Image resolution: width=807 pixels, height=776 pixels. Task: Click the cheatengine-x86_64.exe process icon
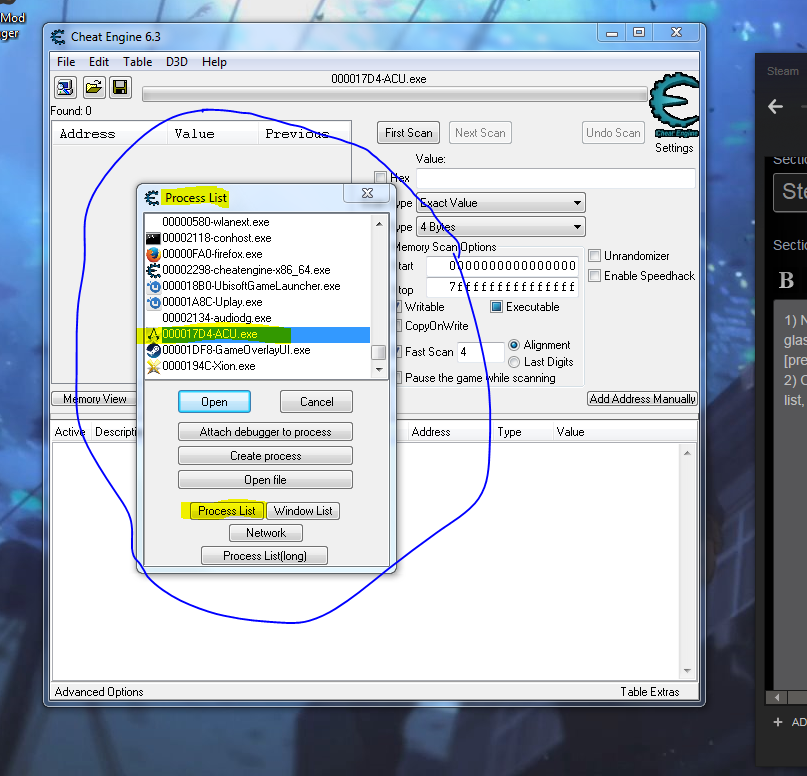pyautogui.click(x=153, y=270)
